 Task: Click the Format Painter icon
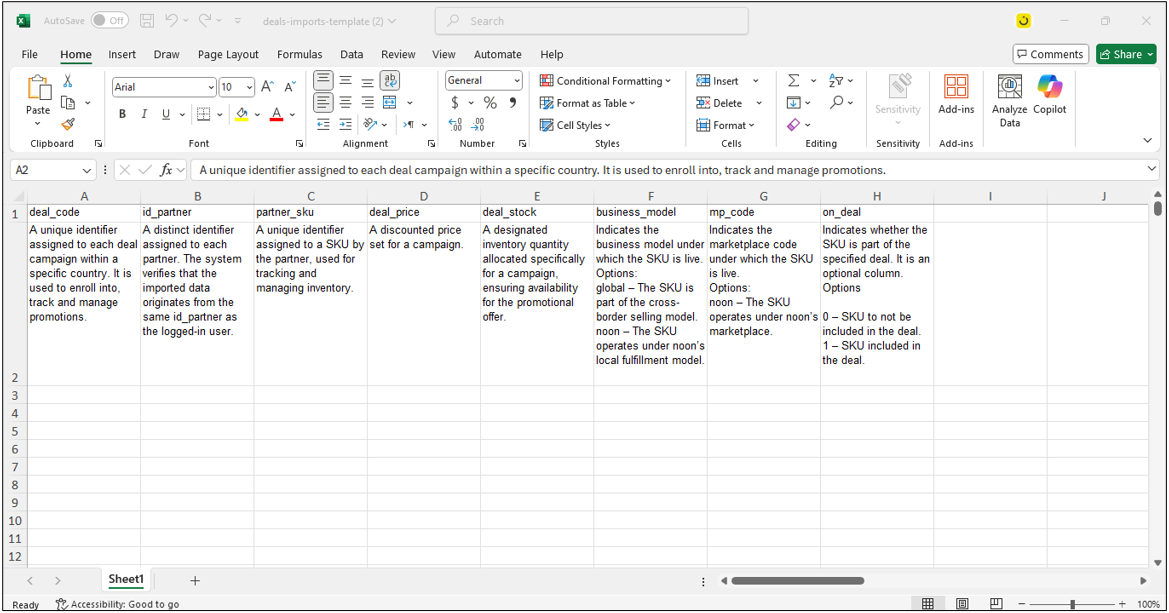point(68,125)
